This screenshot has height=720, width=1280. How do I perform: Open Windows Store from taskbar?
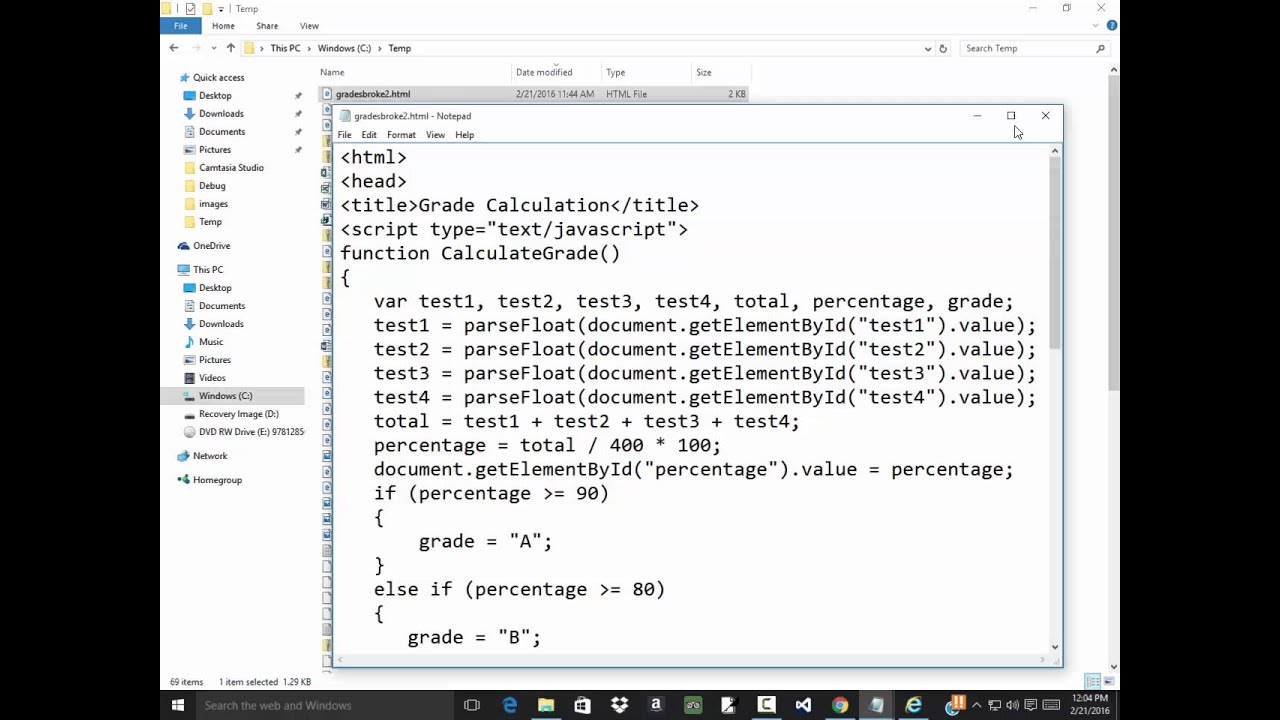pos(582,705)
